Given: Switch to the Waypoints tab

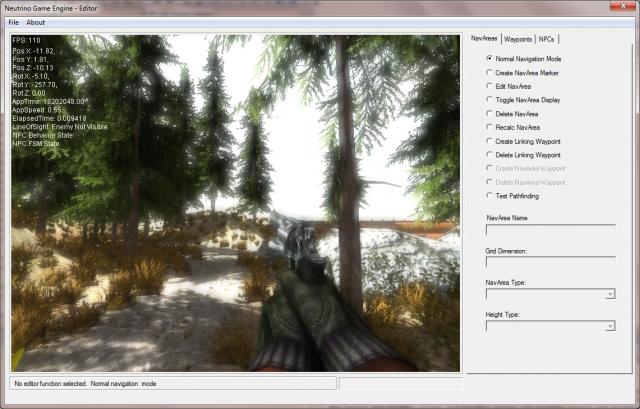Looking at the screenshot, I should pos(517,39).
